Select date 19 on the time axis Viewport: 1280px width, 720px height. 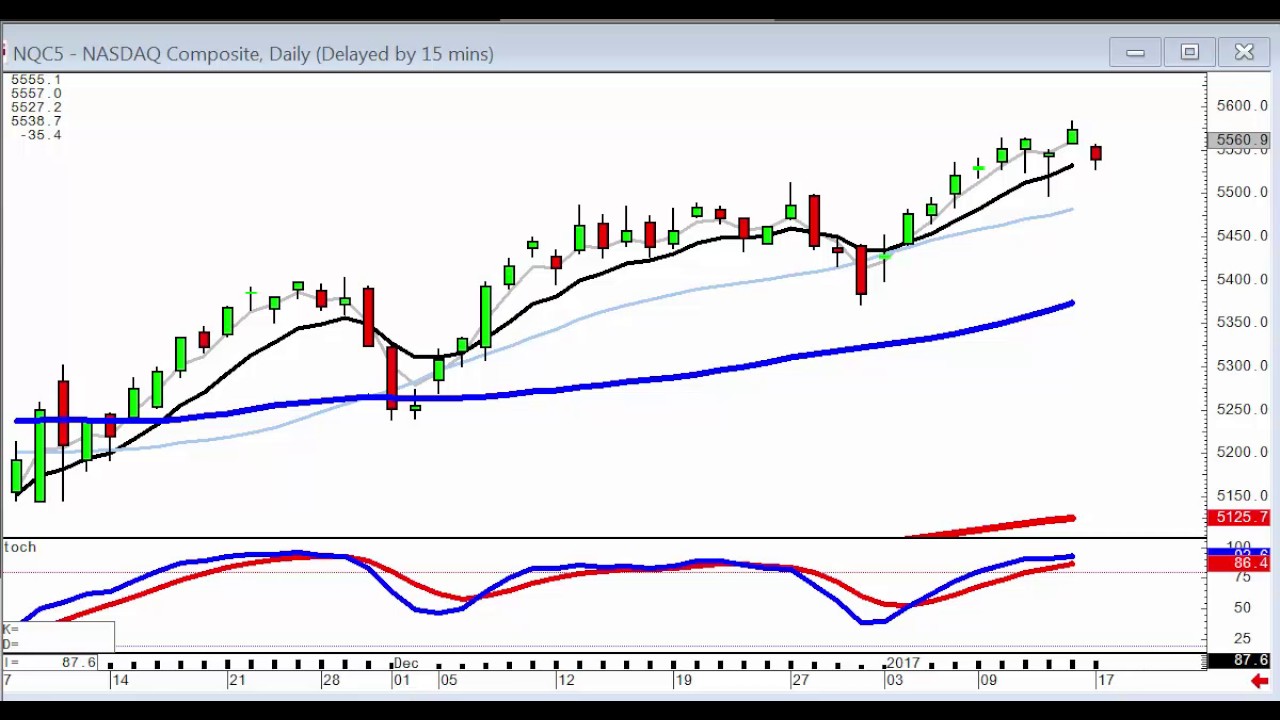683,680
